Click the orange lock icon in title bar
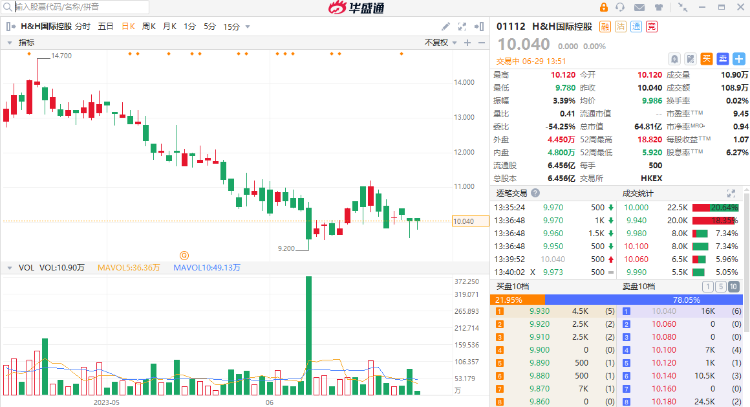 click(604, 7)
